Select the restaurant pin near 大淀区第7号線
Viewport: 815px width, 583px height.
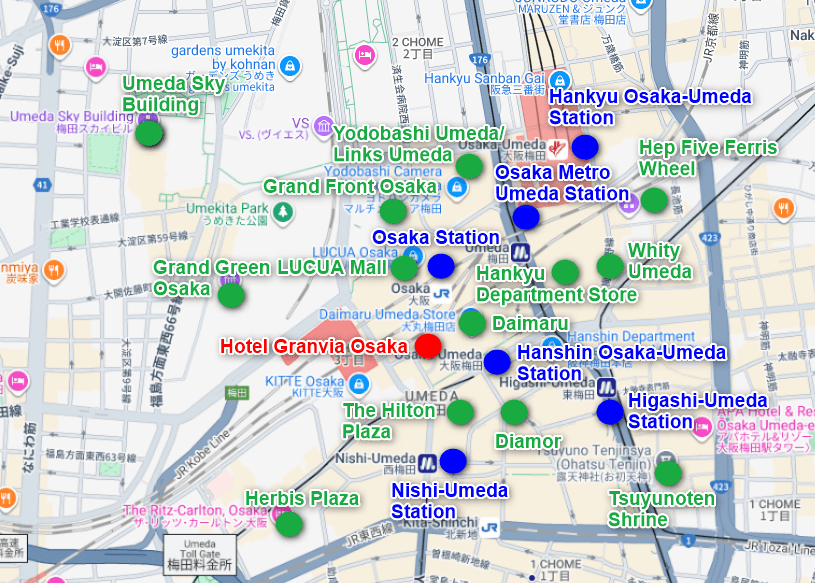click(60, 46)
